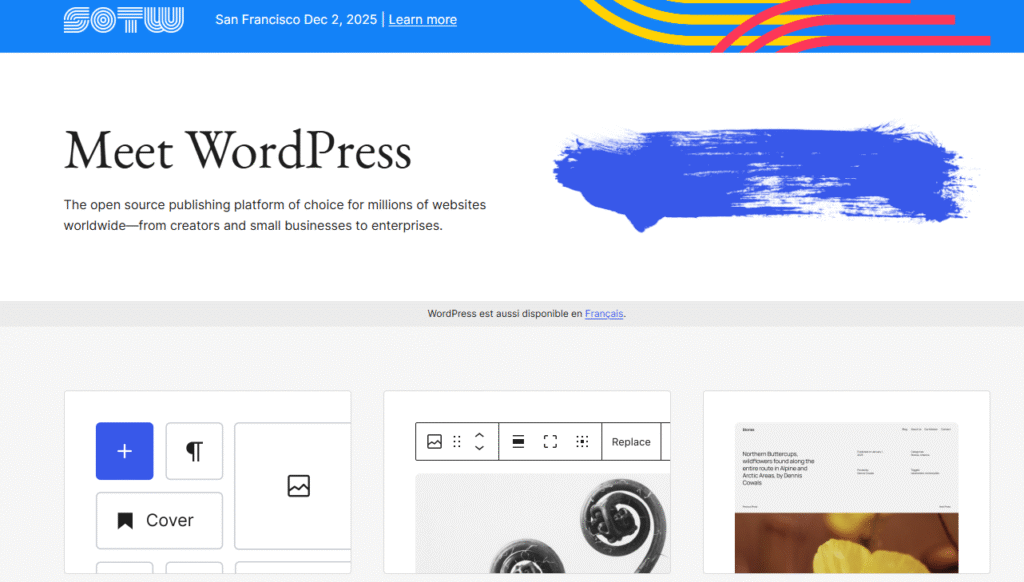
Task: Click the image block type icon in toolbar
Action: 434,441
